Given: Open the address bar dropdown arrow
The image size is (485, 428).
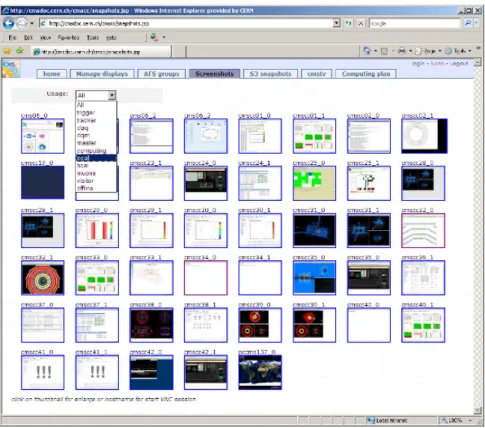Looking at the screenshot, I should [x=337, y=23].
